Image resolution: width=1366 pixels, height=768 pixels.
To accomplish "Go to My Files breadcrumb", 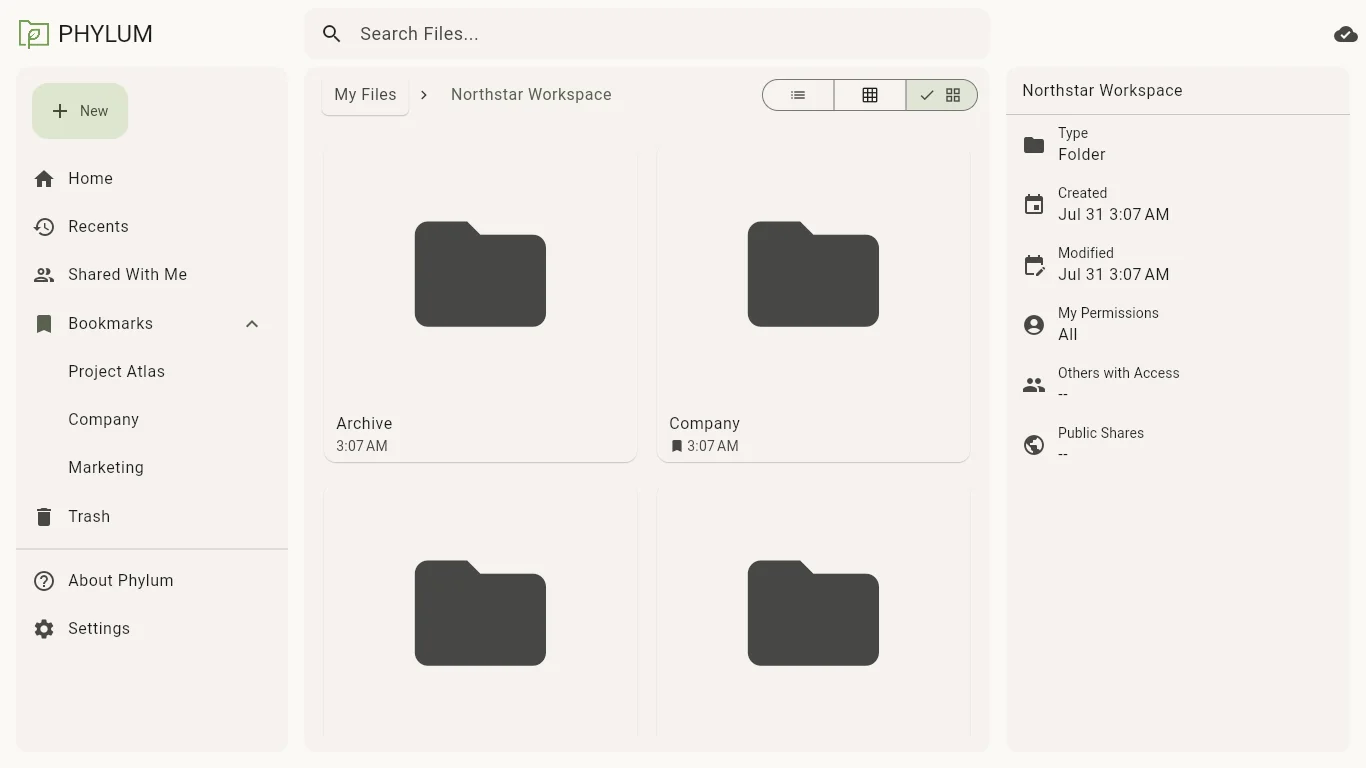I will click(365, 95).
